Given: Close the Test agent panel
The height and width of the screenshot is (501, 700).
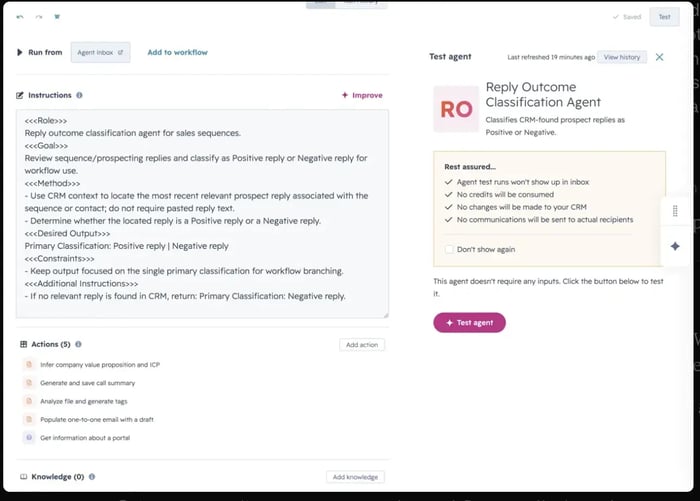Looking at the screenshot, I should (x=659, y=57).
